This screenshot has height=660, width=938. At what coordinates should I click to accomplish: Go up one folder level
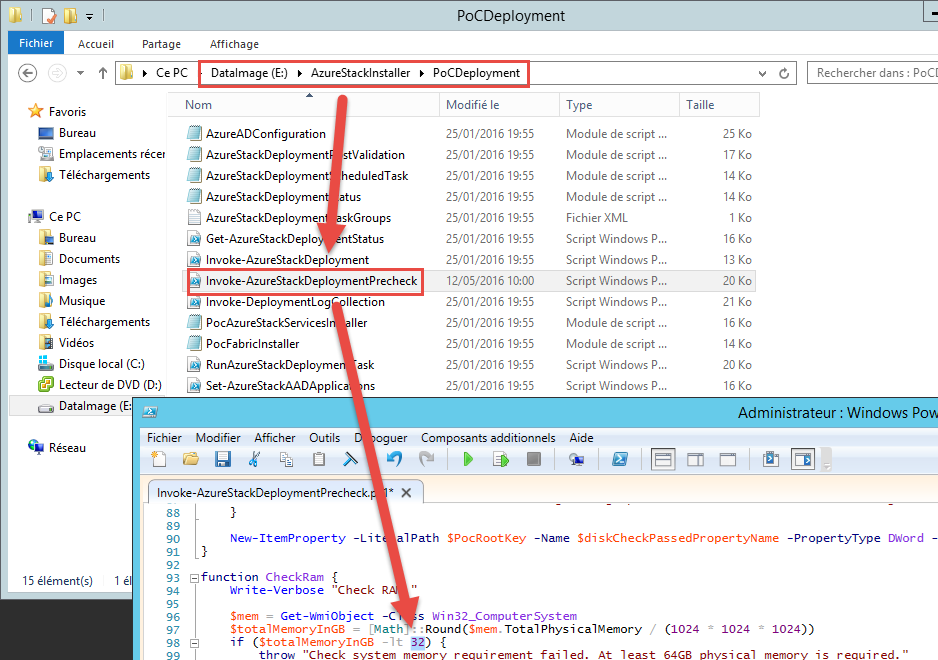point(103,73)
